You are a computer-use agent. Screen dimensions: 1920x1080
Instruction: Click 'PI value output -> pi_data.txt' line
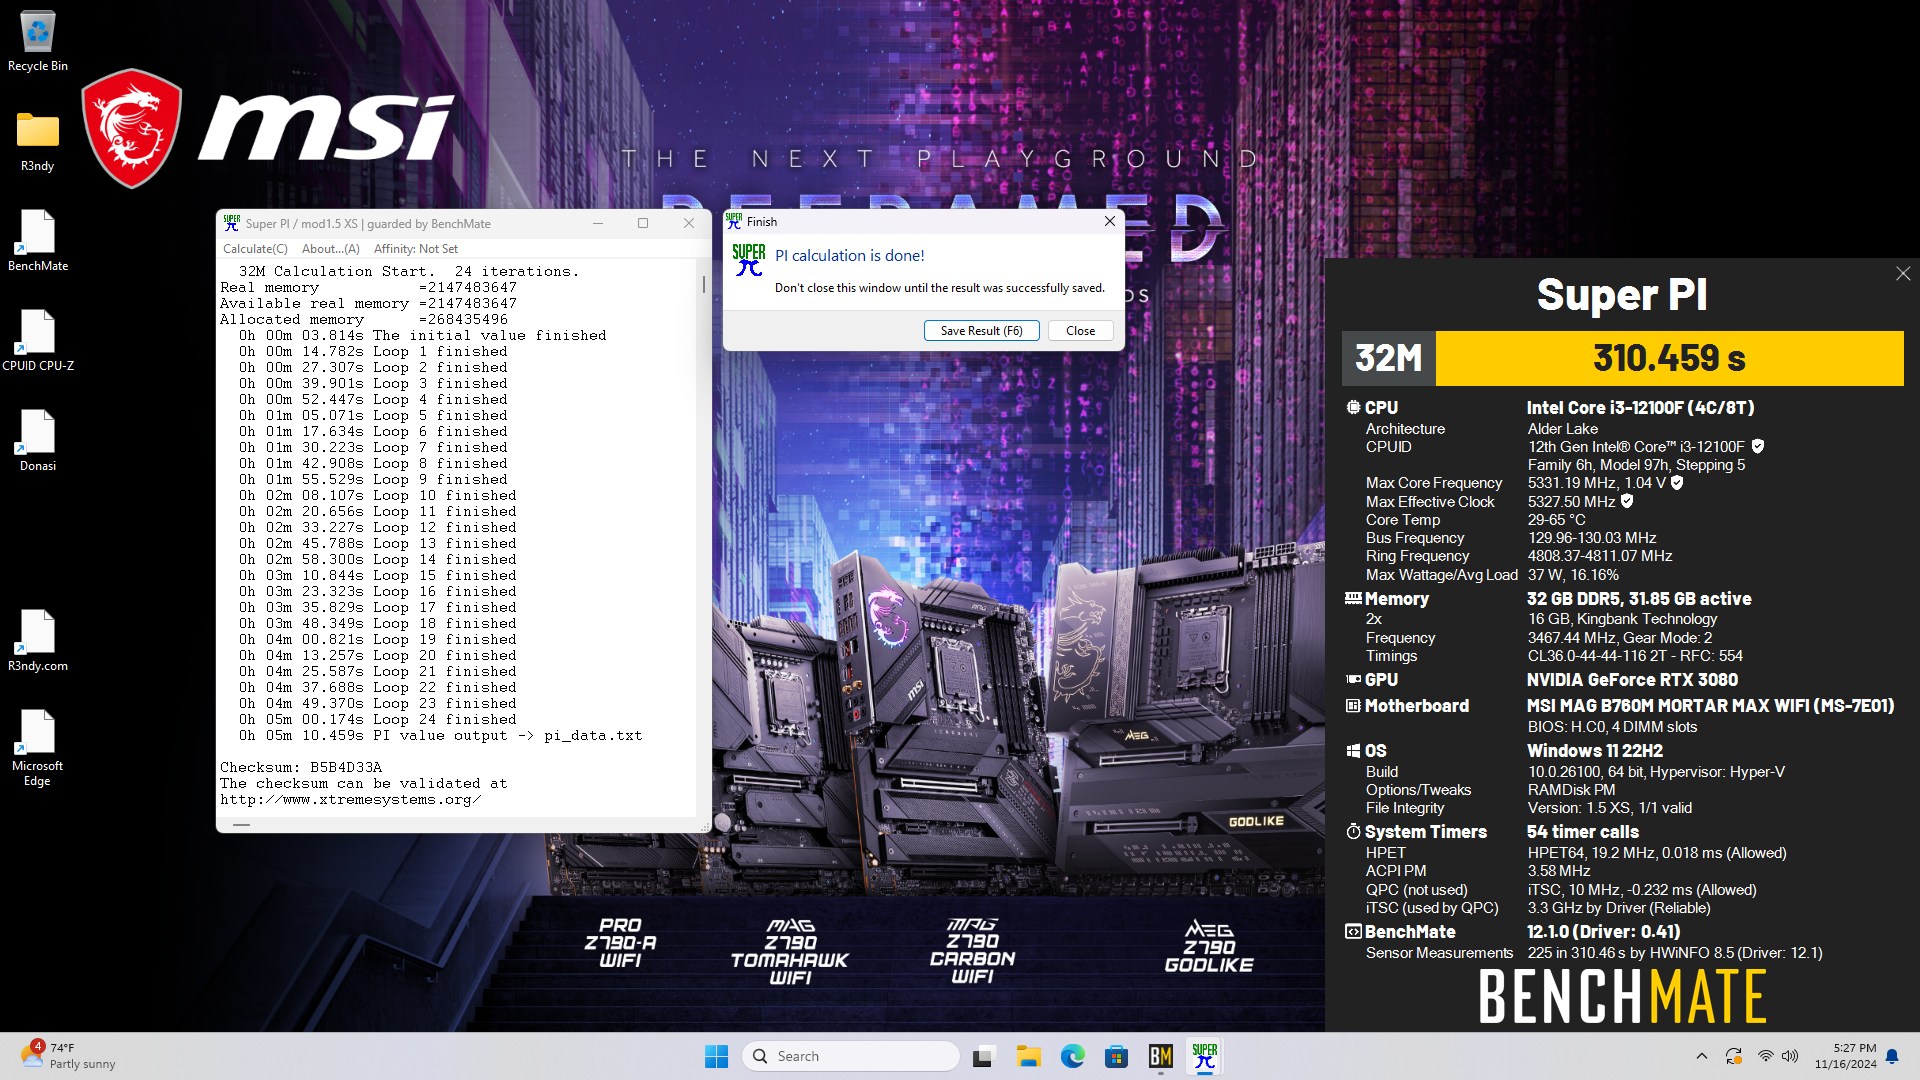coord(440,735)
